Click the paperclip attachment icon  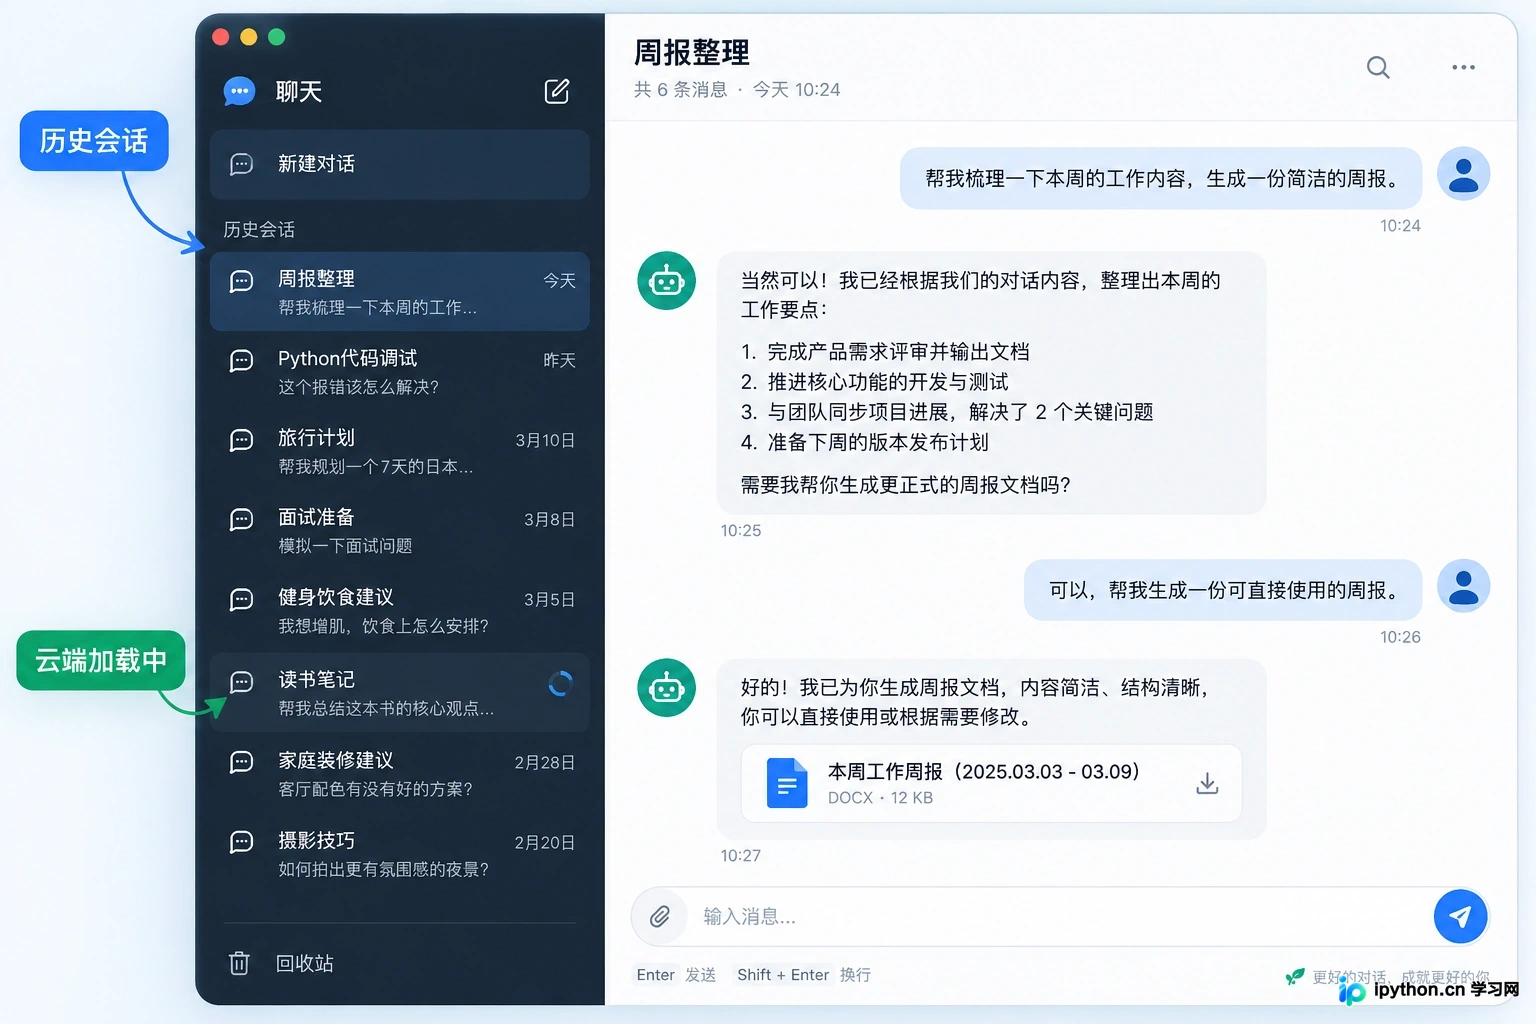click(x=660, y=916)
